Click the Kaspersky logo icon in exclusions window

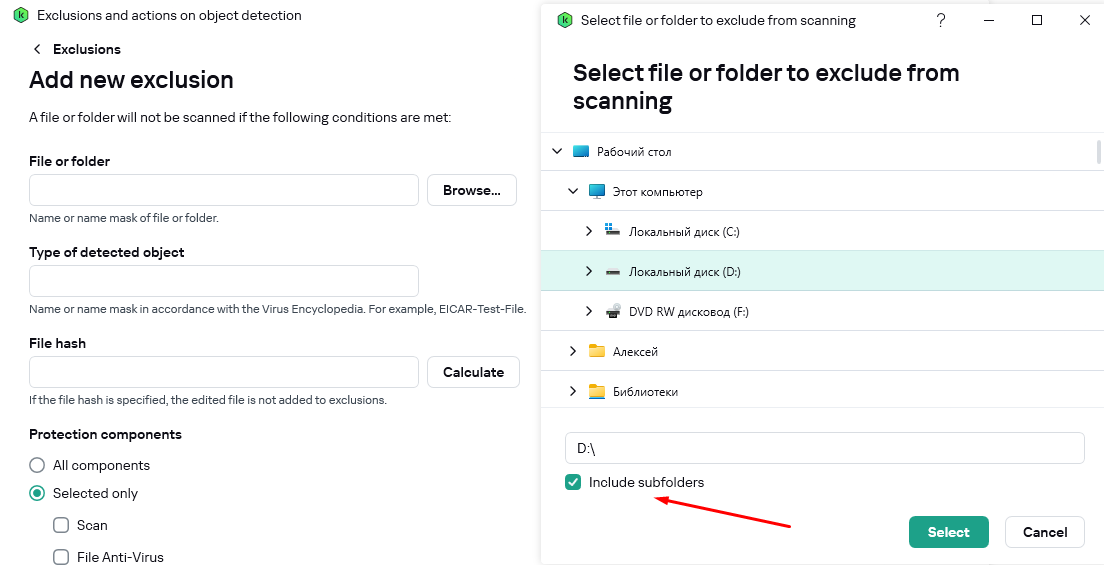coord(18,16)
